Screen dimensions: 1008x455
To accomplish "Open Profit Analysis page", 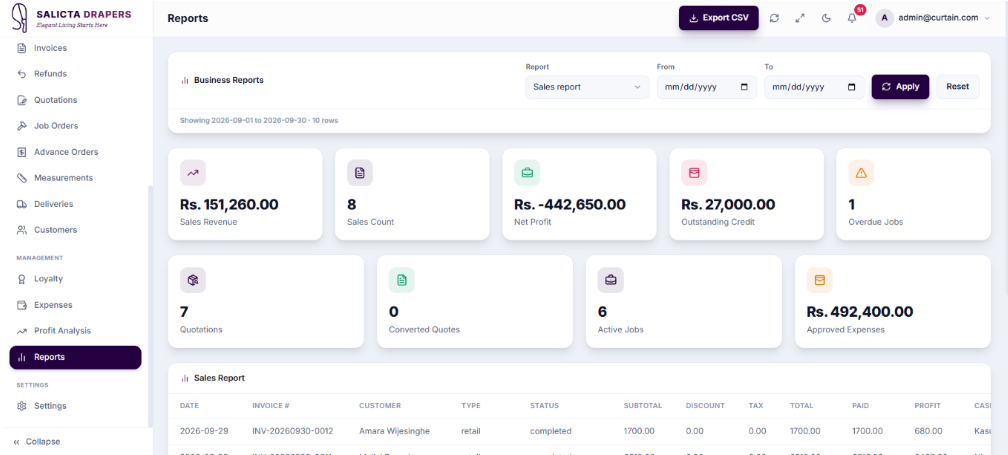I will (x=75, y=331).
